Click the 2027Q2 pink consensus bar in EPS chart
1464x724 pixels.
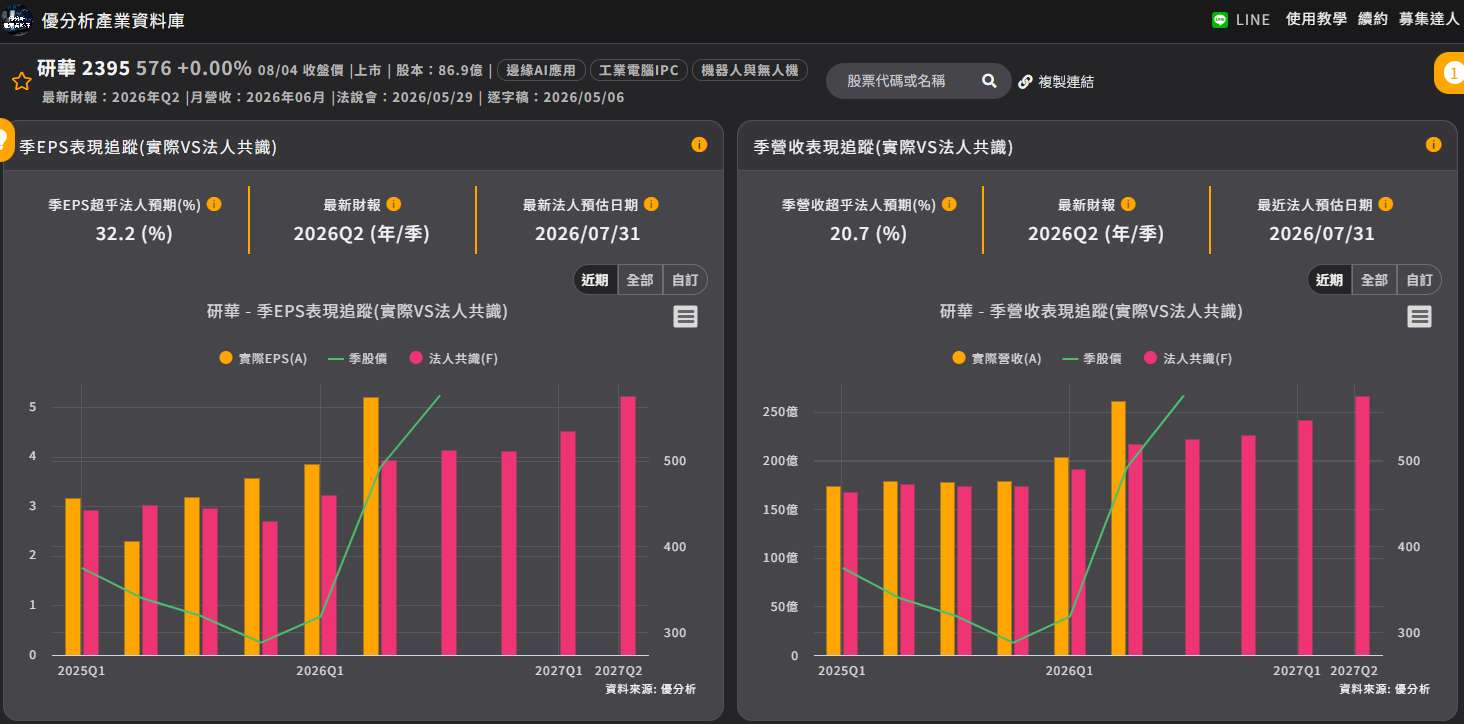(x=628, y=526)
